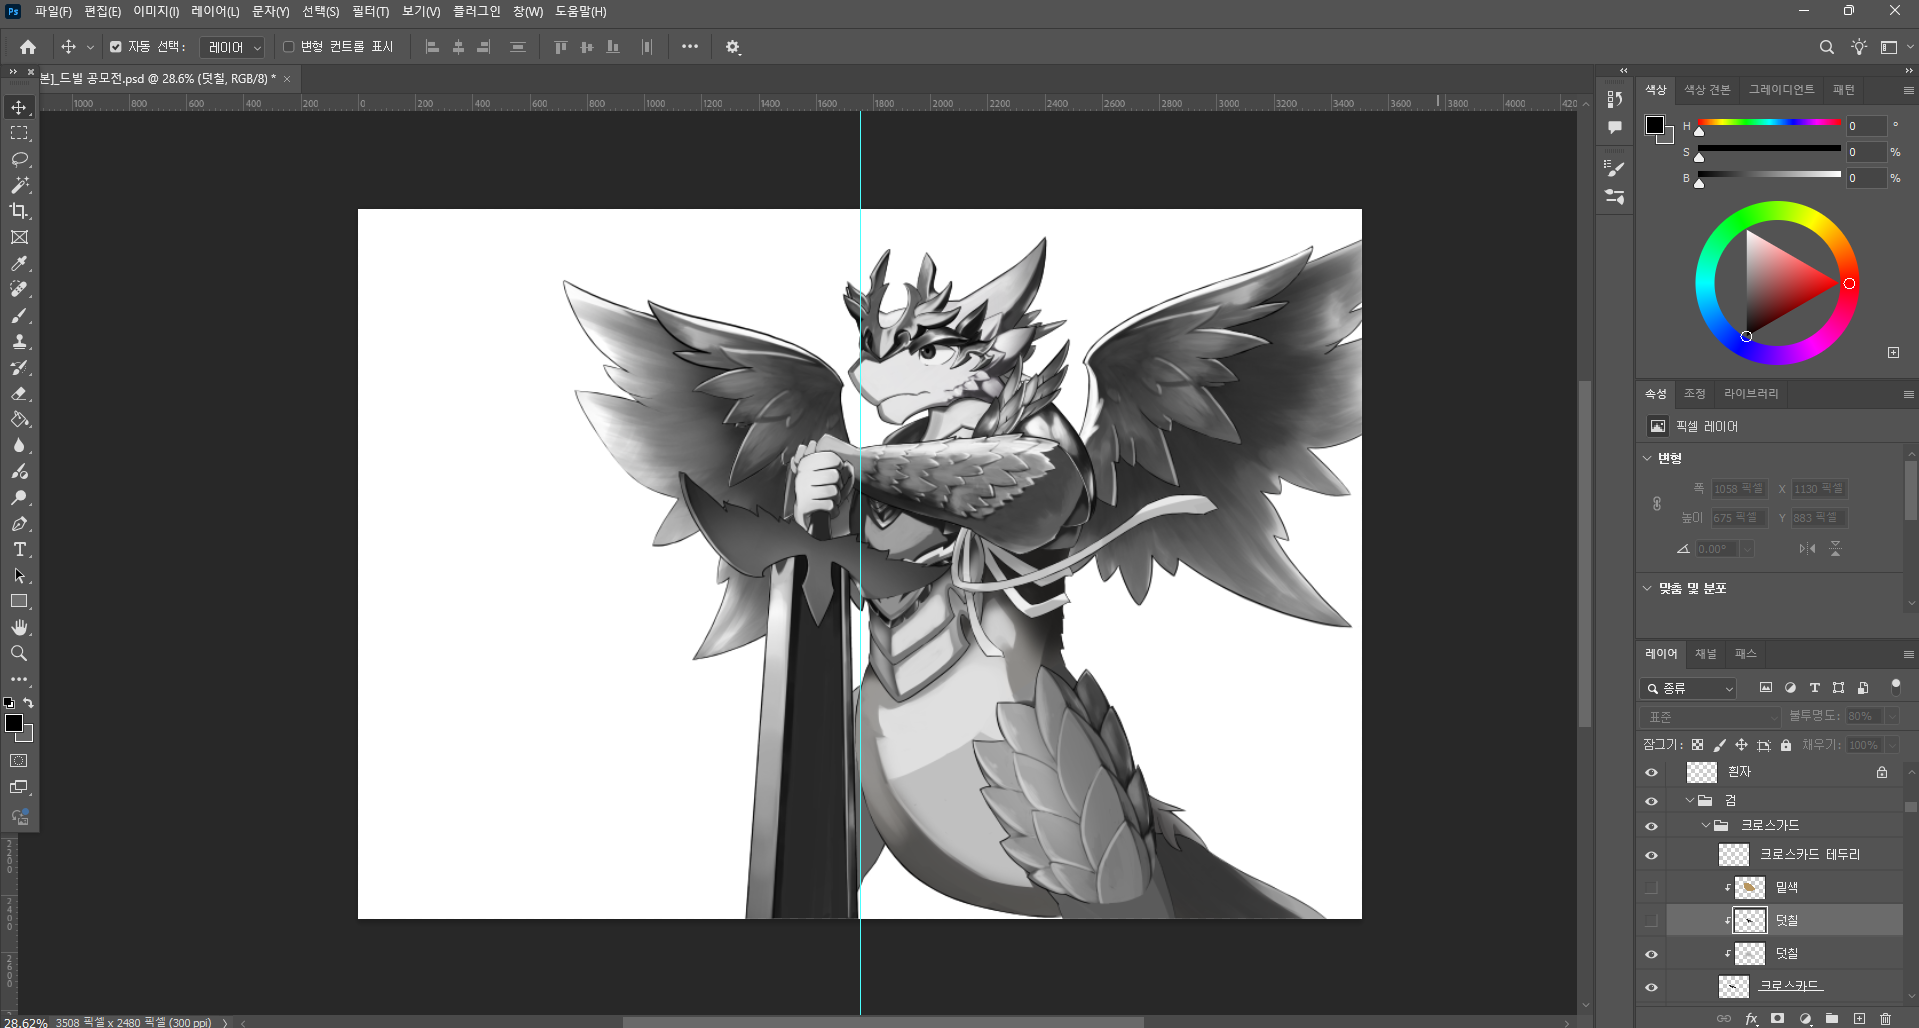Create a new layer group folder
The image size is (1919, 1028).
coord(1832,1019)
